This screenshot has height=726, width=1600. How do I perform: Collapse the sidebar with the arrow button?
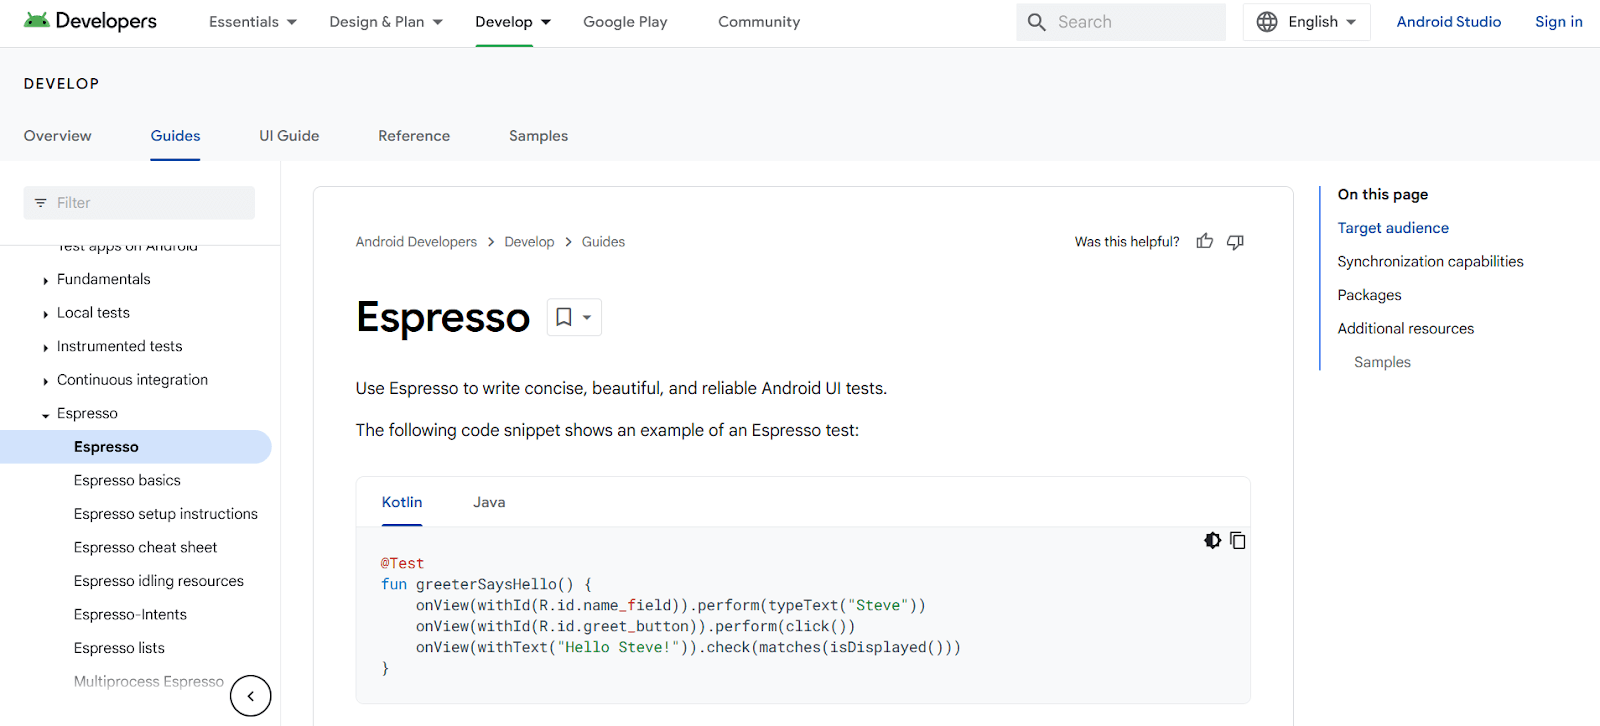pyautogui.click(x=250, y=696)
